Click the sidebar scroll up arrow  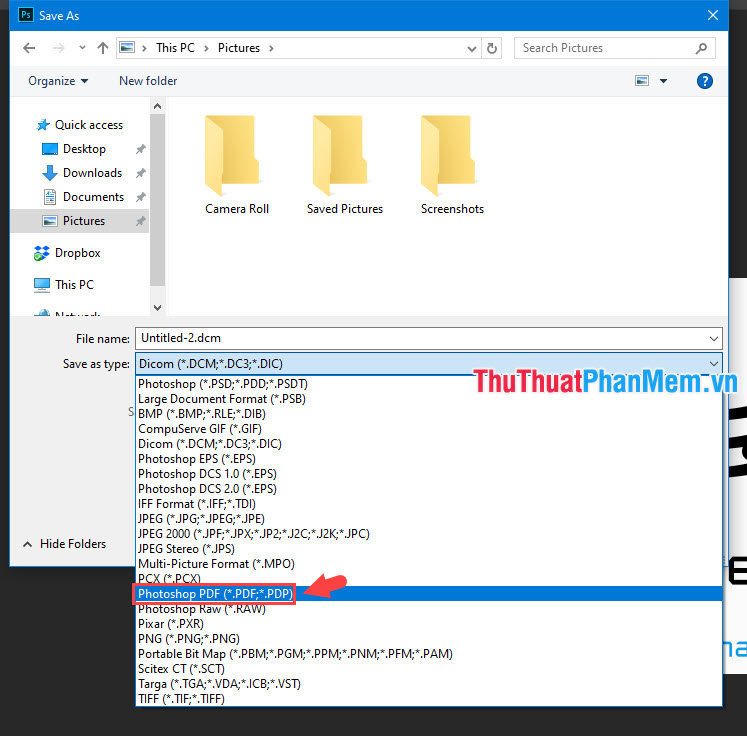coord(157,106)
